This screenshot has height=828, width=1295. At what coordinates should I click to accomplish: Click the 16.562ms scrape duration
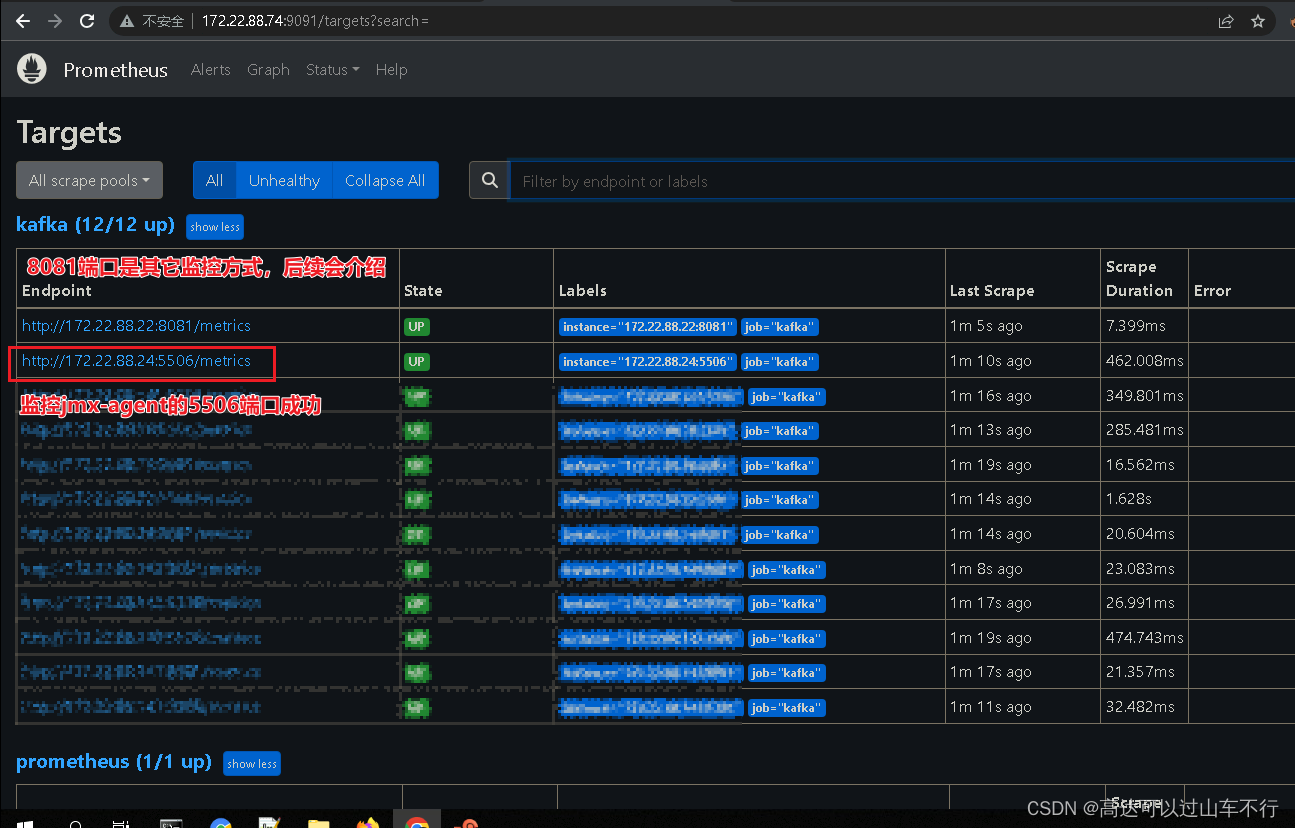[1140, 465]
